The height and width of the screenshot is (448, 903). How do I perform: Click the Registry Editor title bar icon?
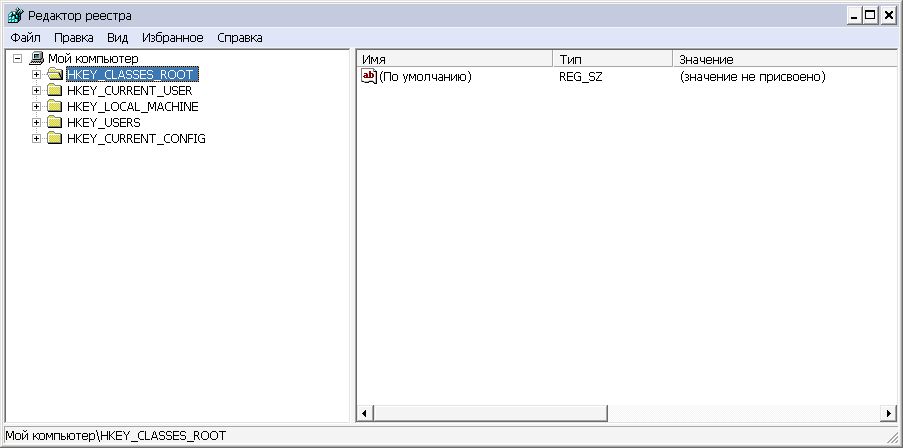[x=15, y=15]
